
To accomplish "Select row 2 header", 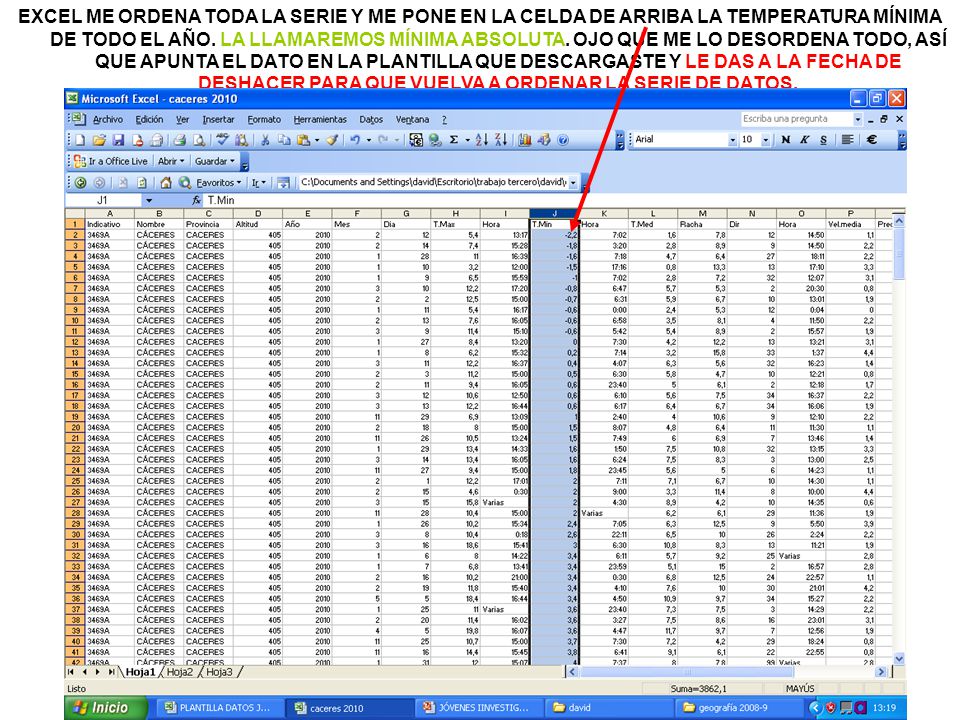I will [75, 235].
